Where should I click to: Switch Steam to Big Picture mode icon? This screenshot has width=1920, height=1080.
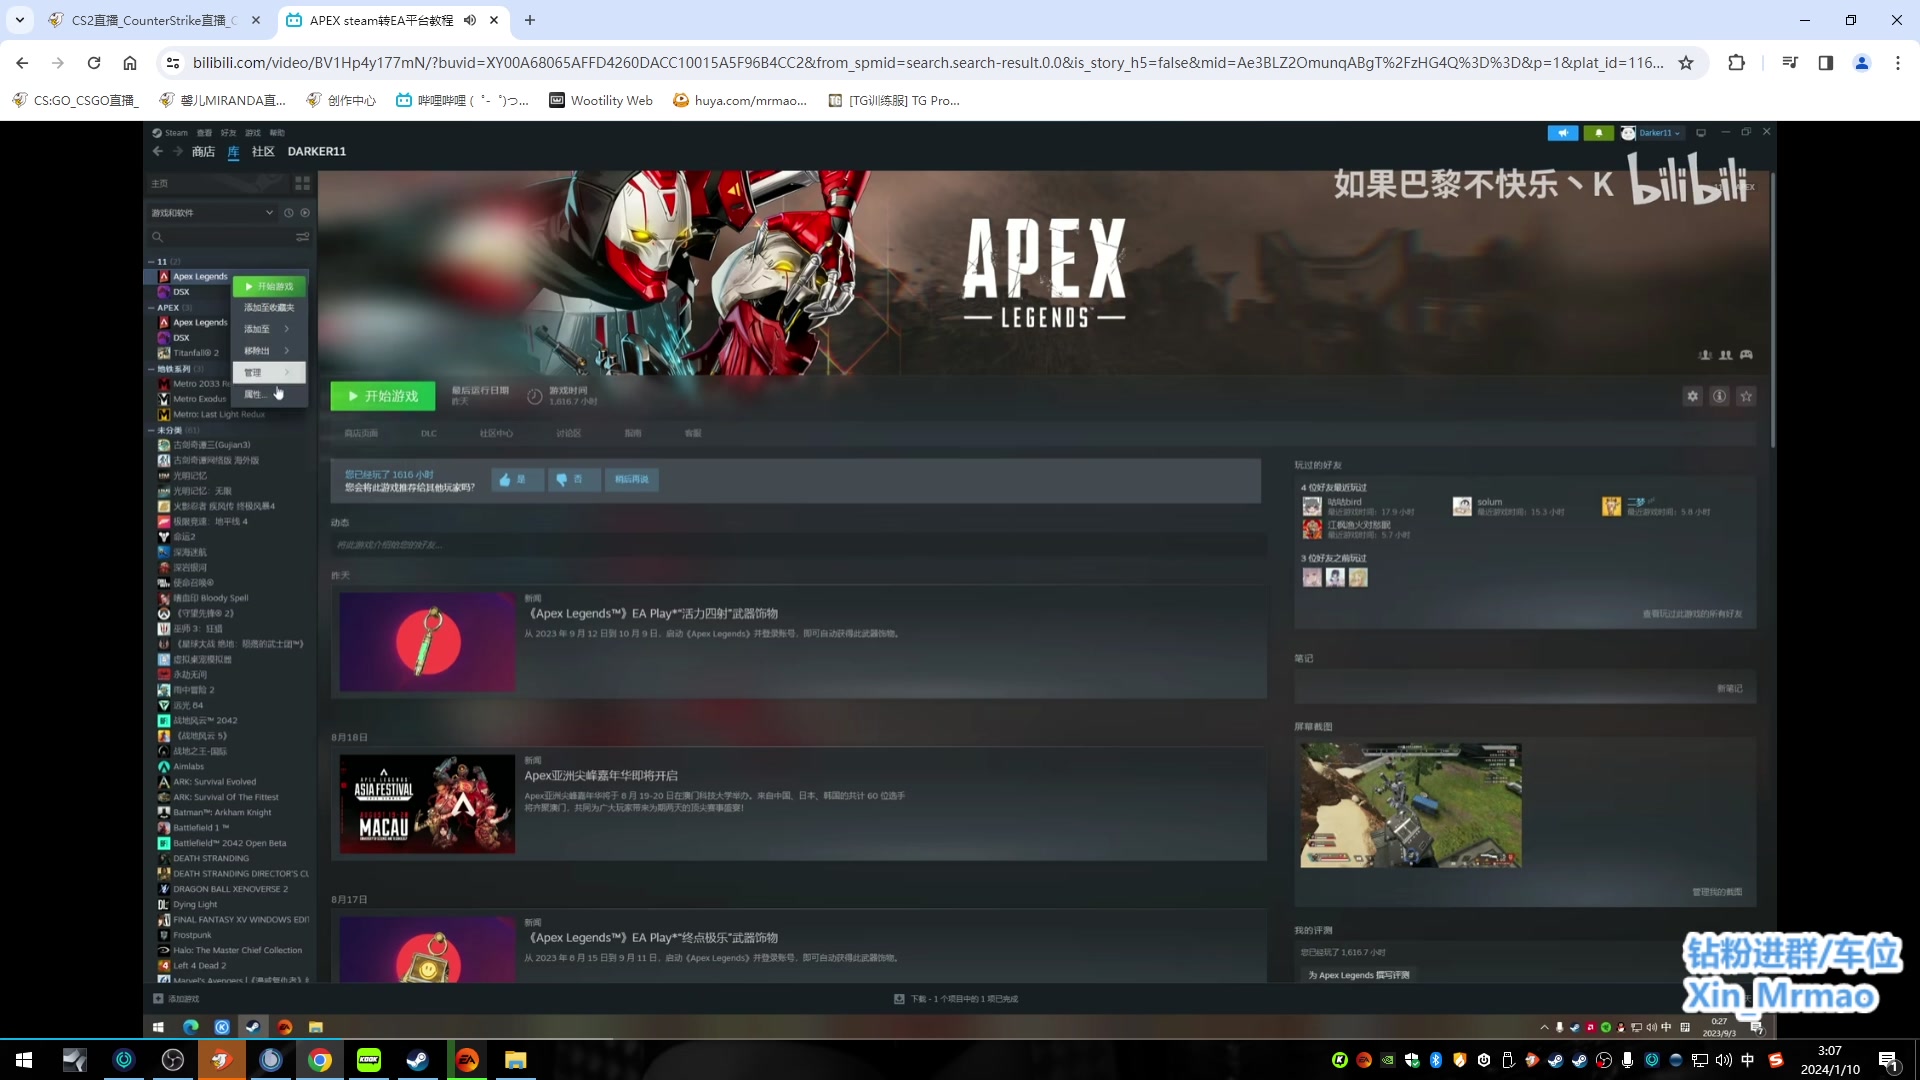[1700, 133]
